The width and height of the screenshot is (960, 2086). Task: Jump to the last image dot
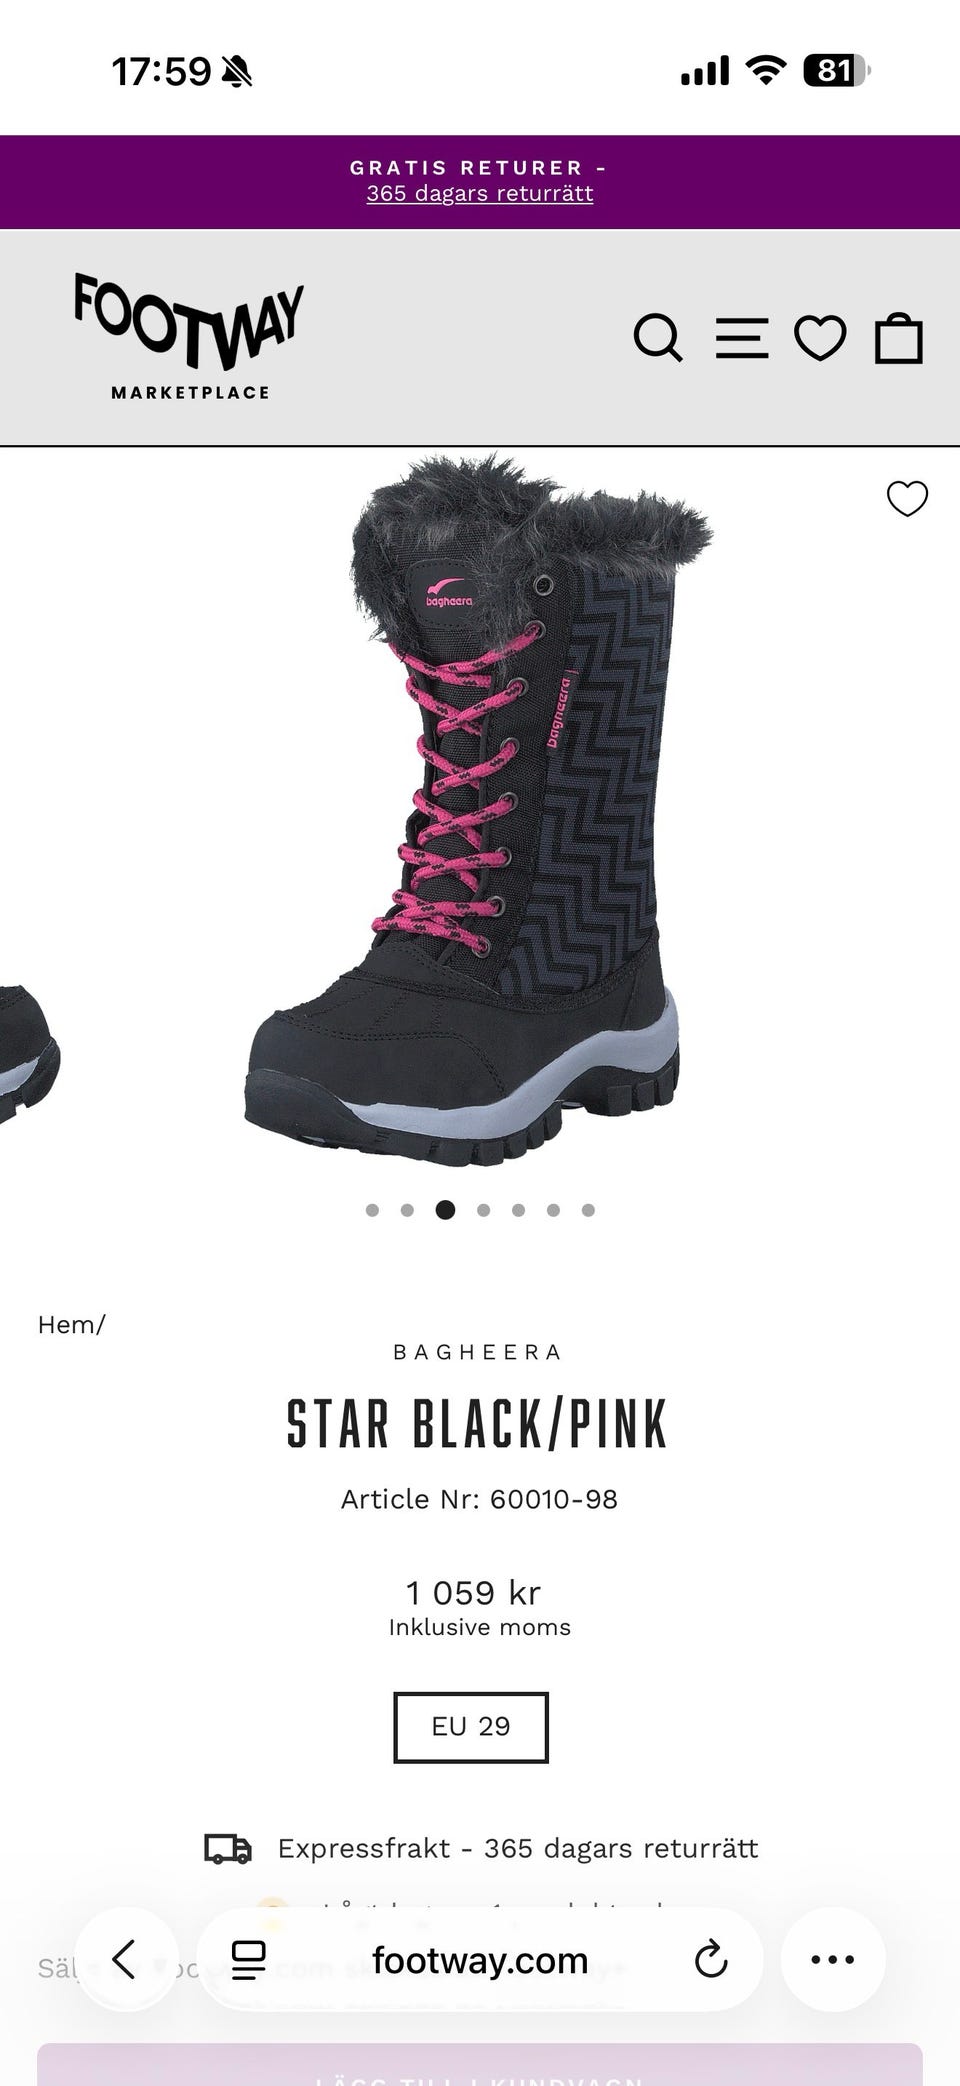click(588, 1210)
